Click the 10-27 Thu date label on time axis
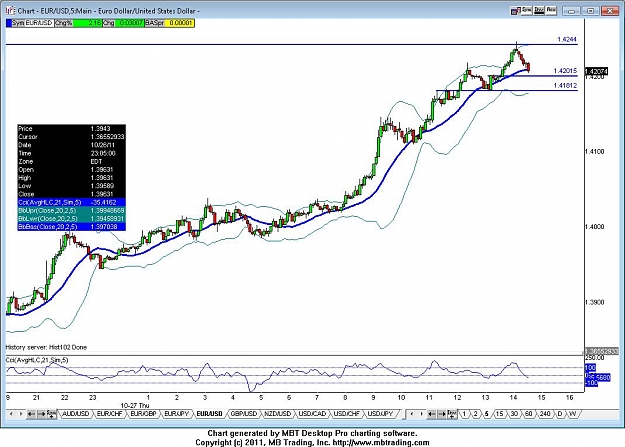 pyautogui.click(x=134, y=405)
